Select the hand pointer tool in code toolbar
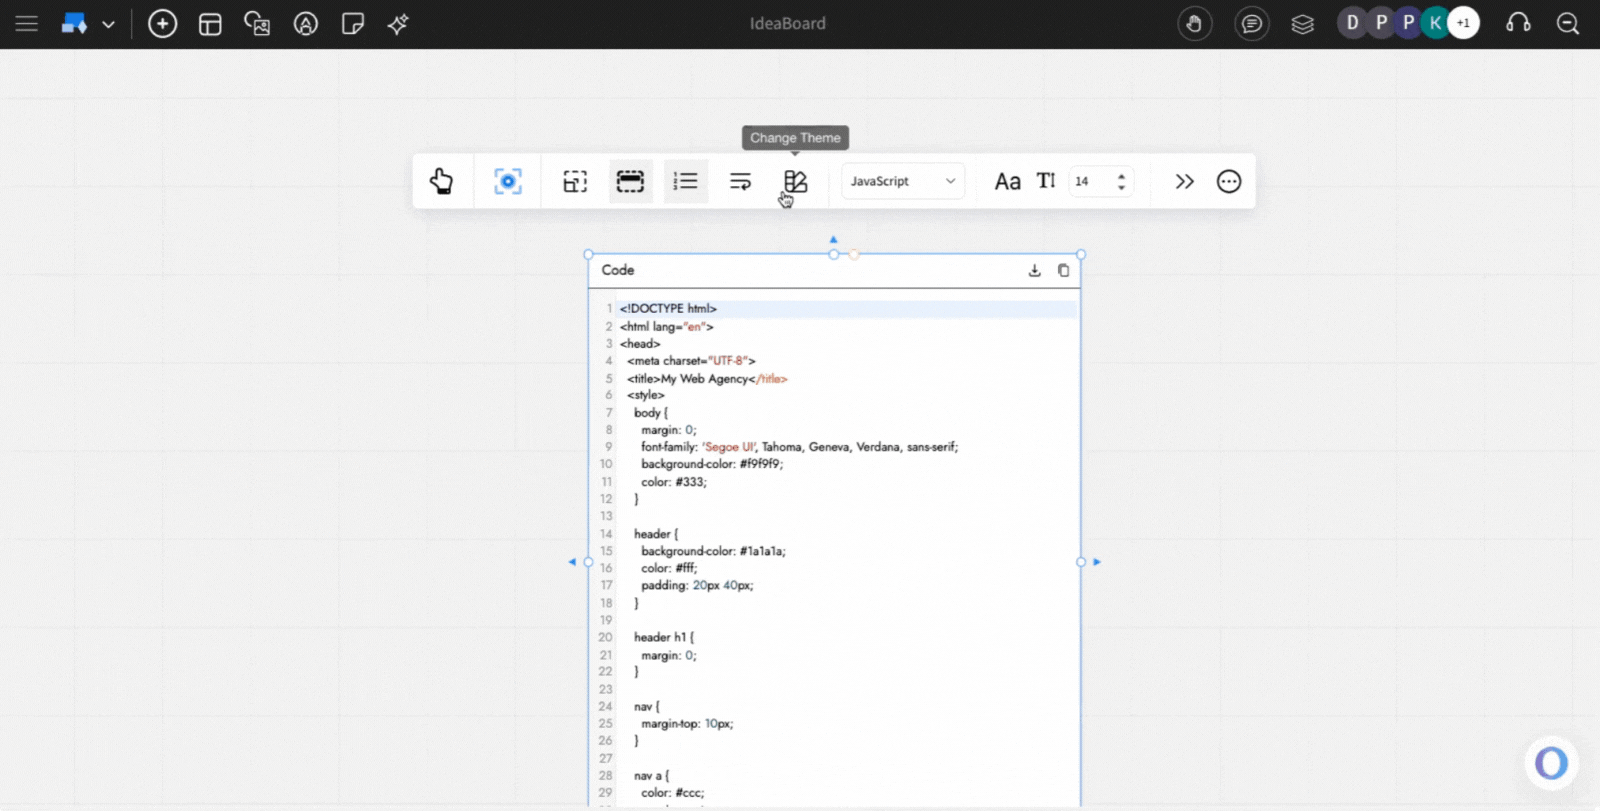The image size is (1600, 811). pyautogui.click(x=441, y=181)
